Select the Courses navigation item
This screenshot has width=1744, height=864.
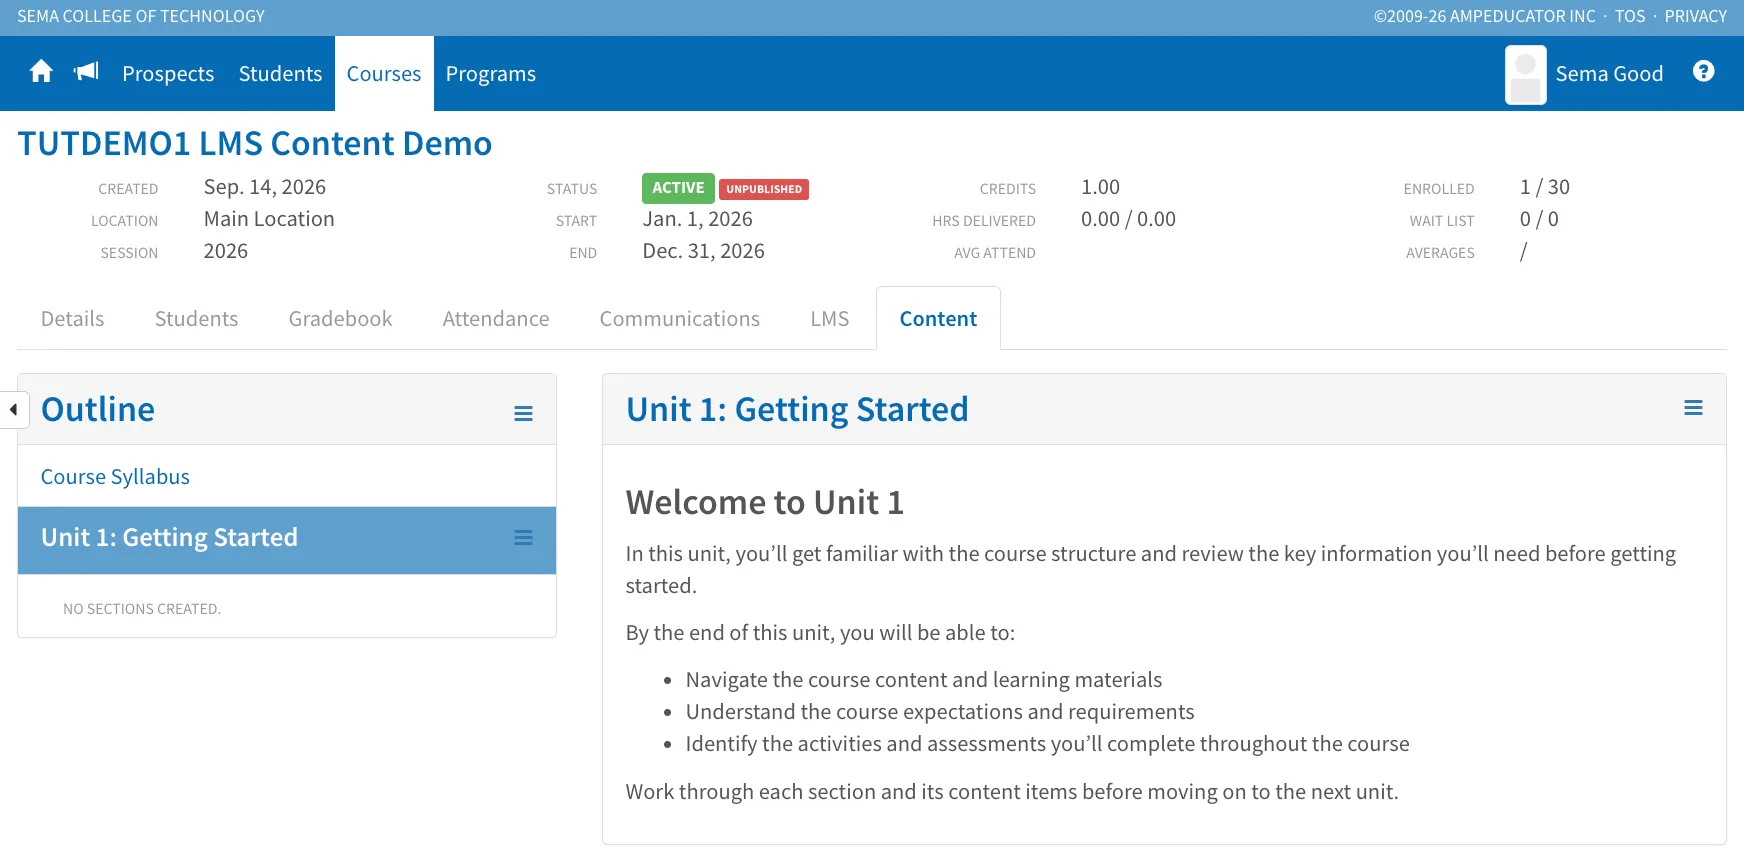(384, 74)
